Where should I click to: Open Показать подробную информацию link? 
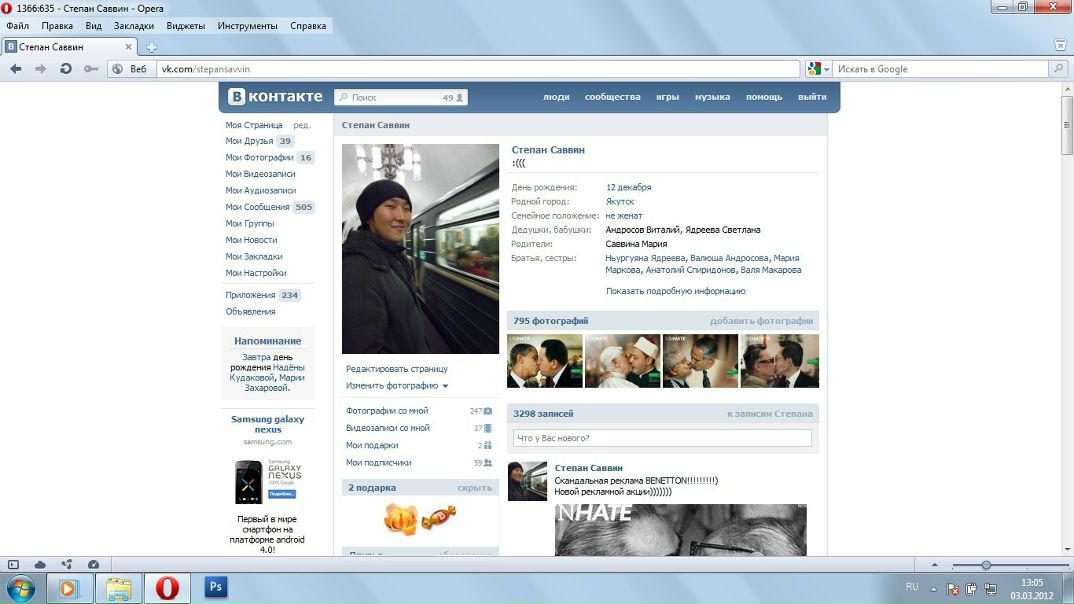click(674, 290)
